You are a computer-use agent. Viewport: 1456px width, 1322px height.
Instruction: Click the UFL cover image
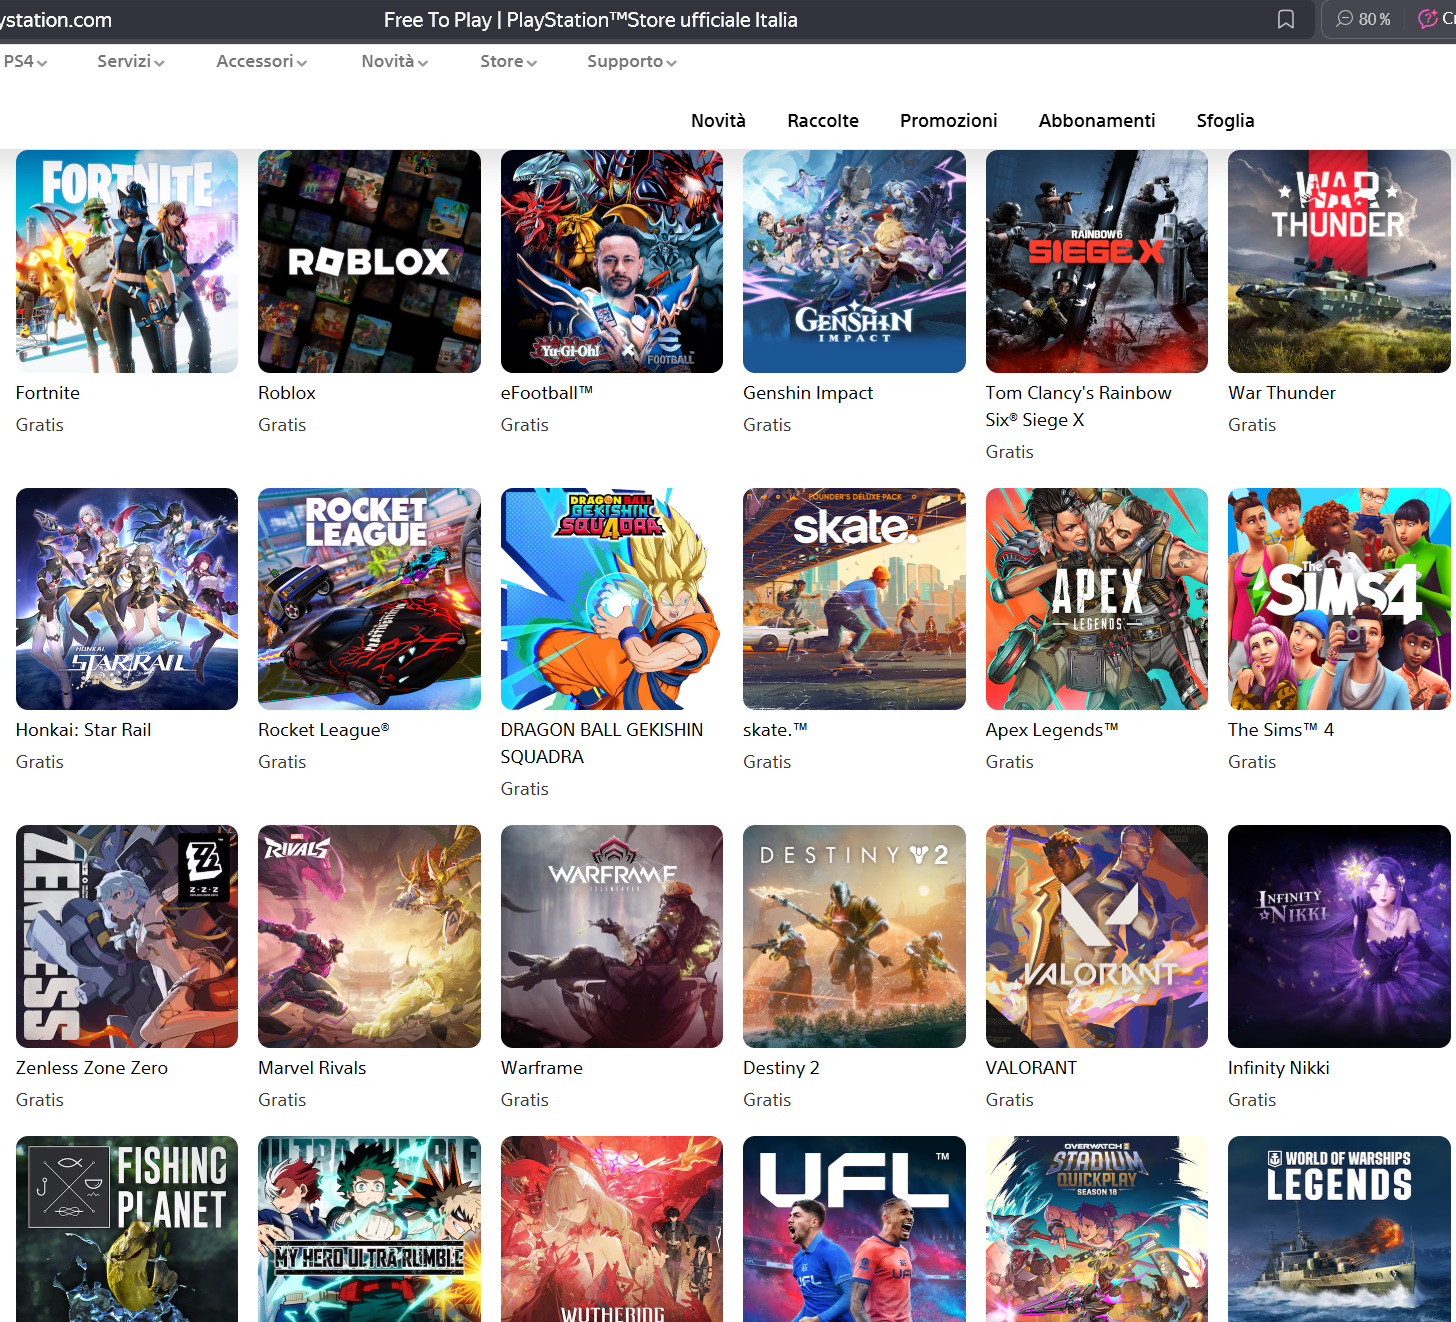(x=854, y=1229)
